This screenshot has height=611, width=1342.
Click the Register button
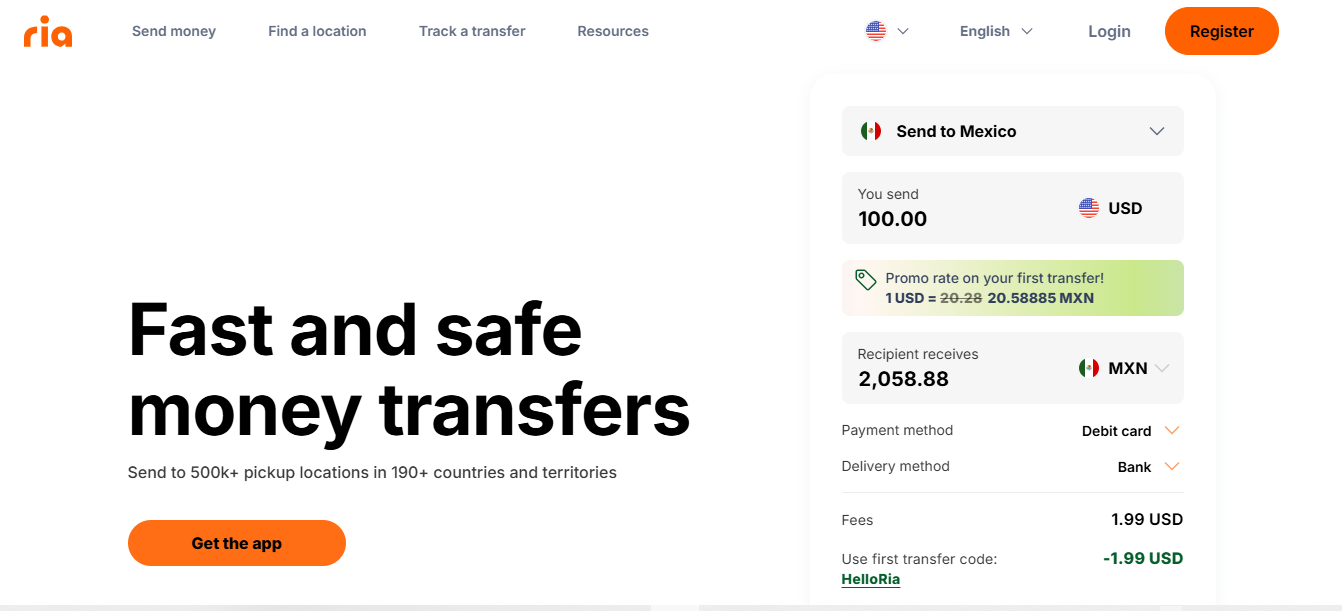click(x=1222, y=31)
